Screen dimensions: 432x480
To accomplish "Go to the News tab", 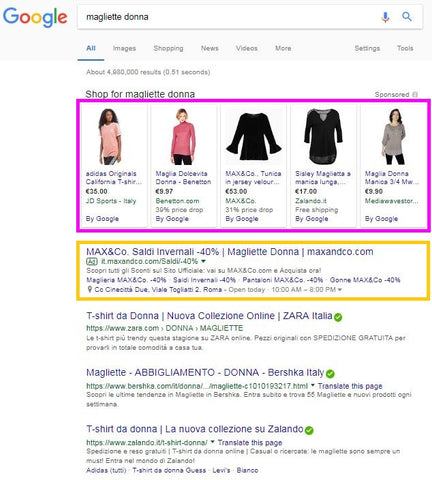I will (x=210, y=48).
